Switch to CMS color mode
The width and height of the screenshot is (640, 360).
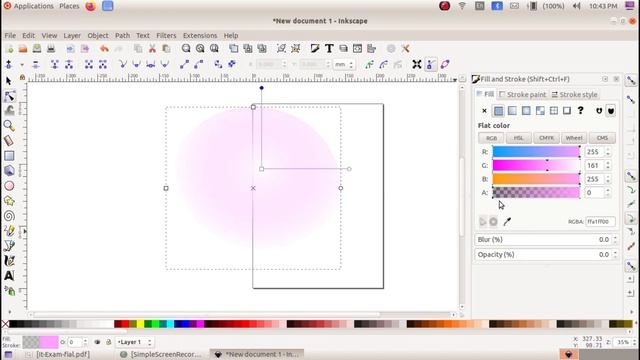coord(602,138)
